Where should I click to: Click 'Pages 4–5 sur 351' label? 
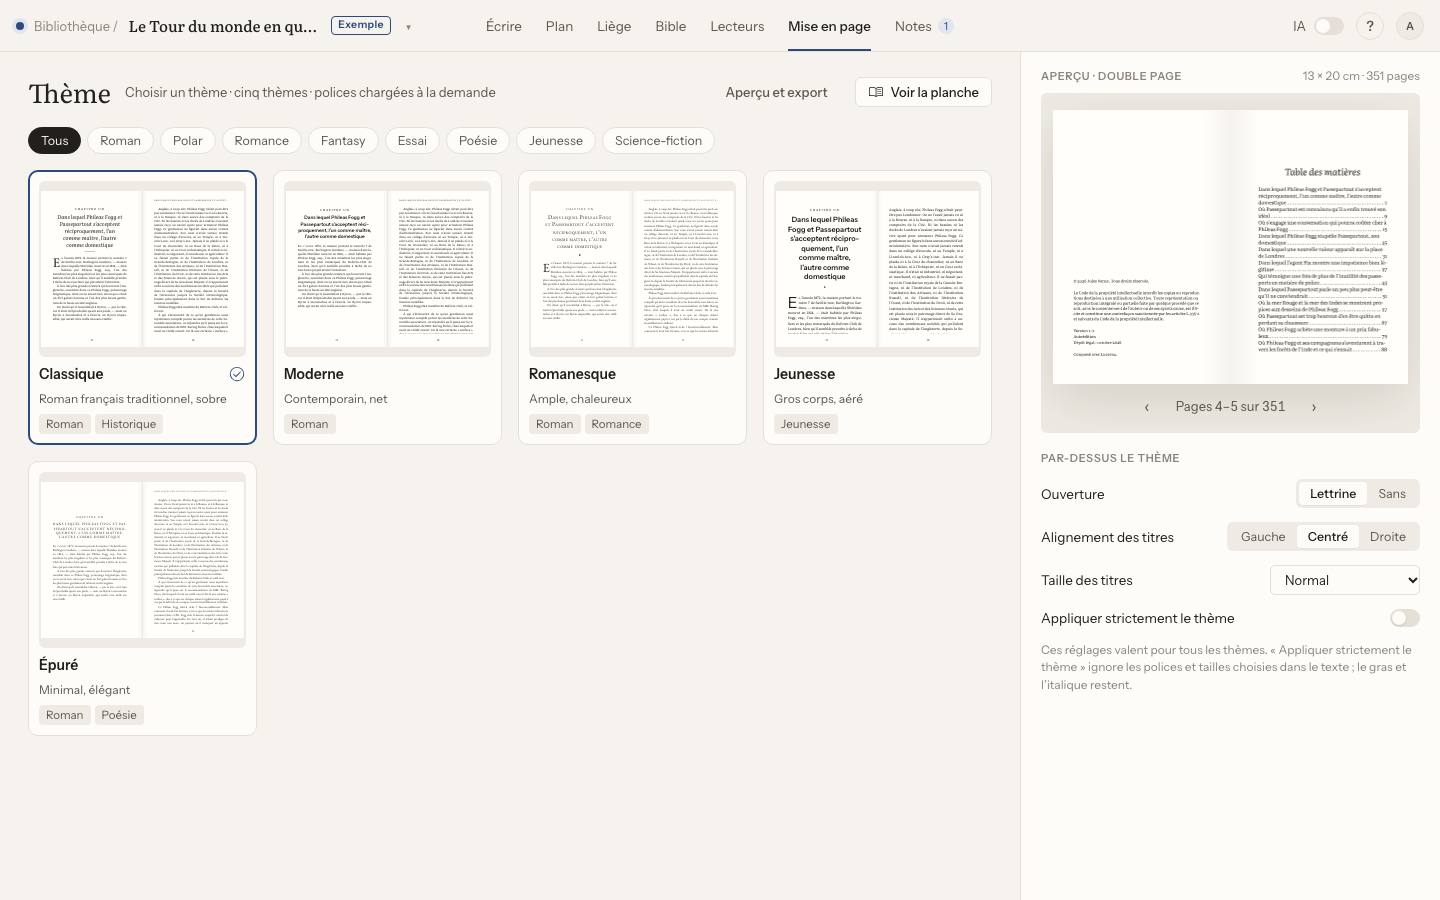(x=1230, y=407)
